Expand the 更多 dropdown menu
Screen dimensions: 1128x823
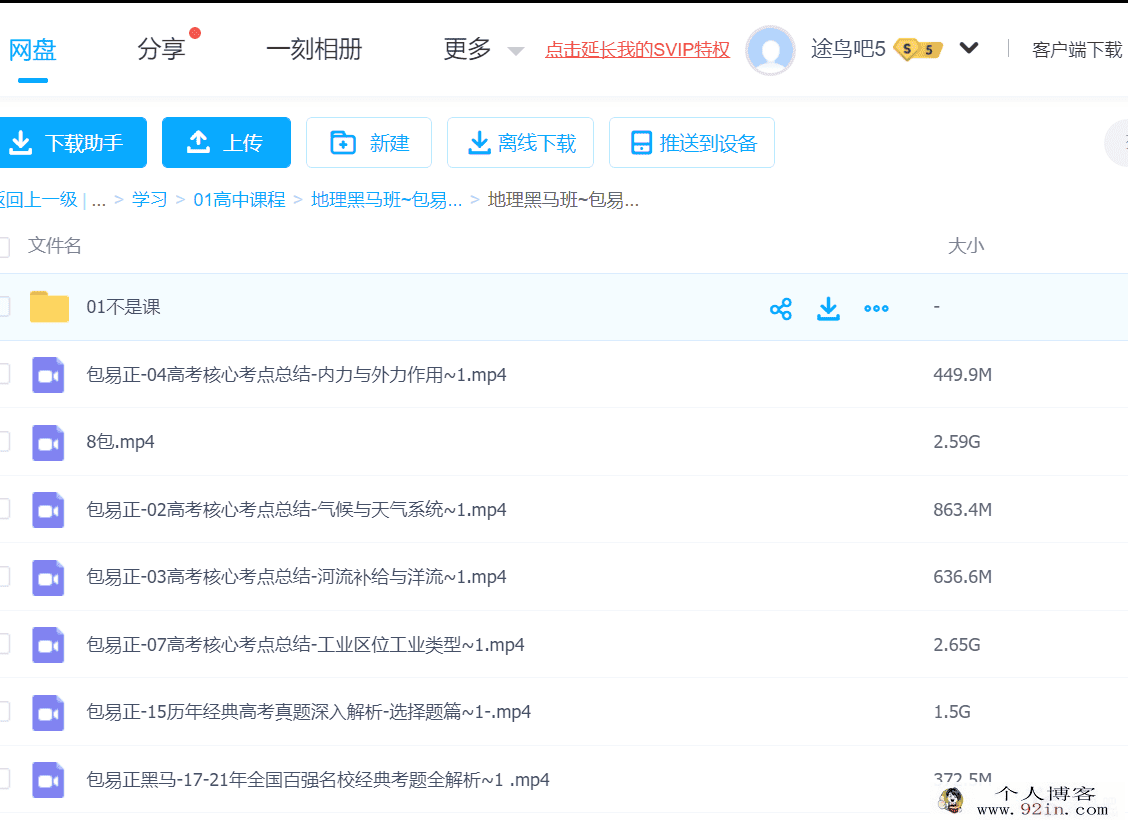click(515, 51)
